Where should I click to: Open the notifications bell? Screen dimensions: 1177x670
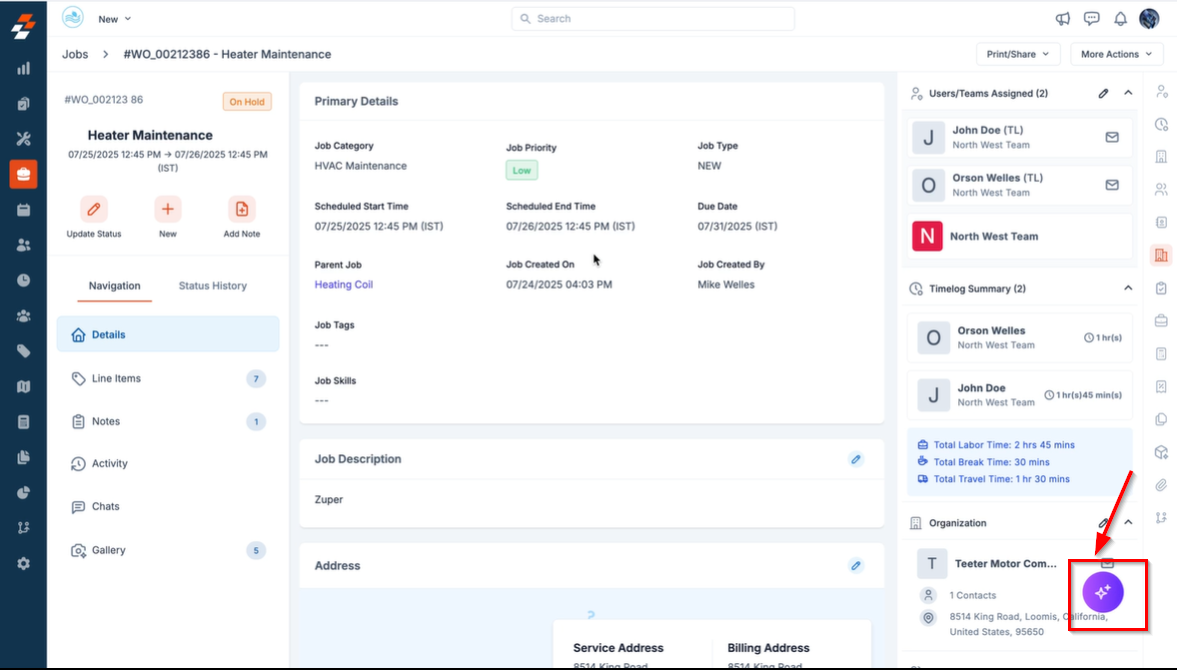pyautogui.click(x=1120, y=19)
